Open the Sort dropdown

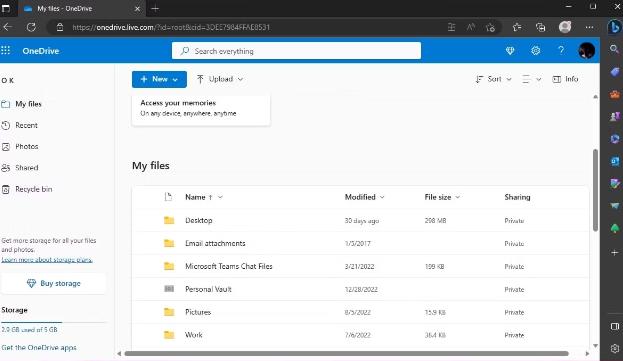point(493,79)
